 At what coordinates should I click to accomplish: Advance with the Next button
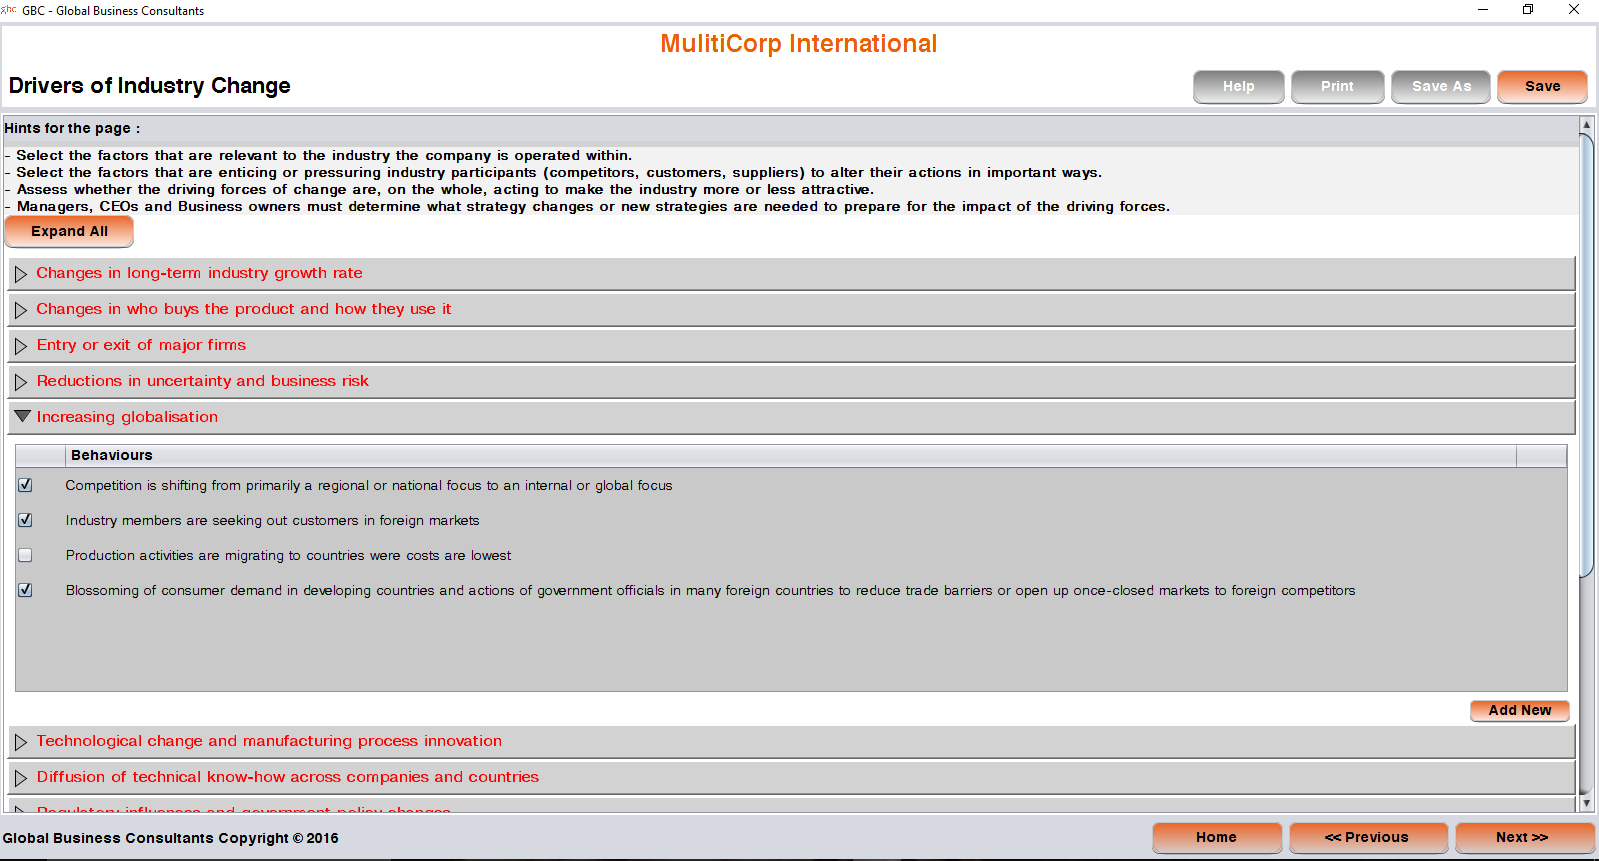[1523, 838]
